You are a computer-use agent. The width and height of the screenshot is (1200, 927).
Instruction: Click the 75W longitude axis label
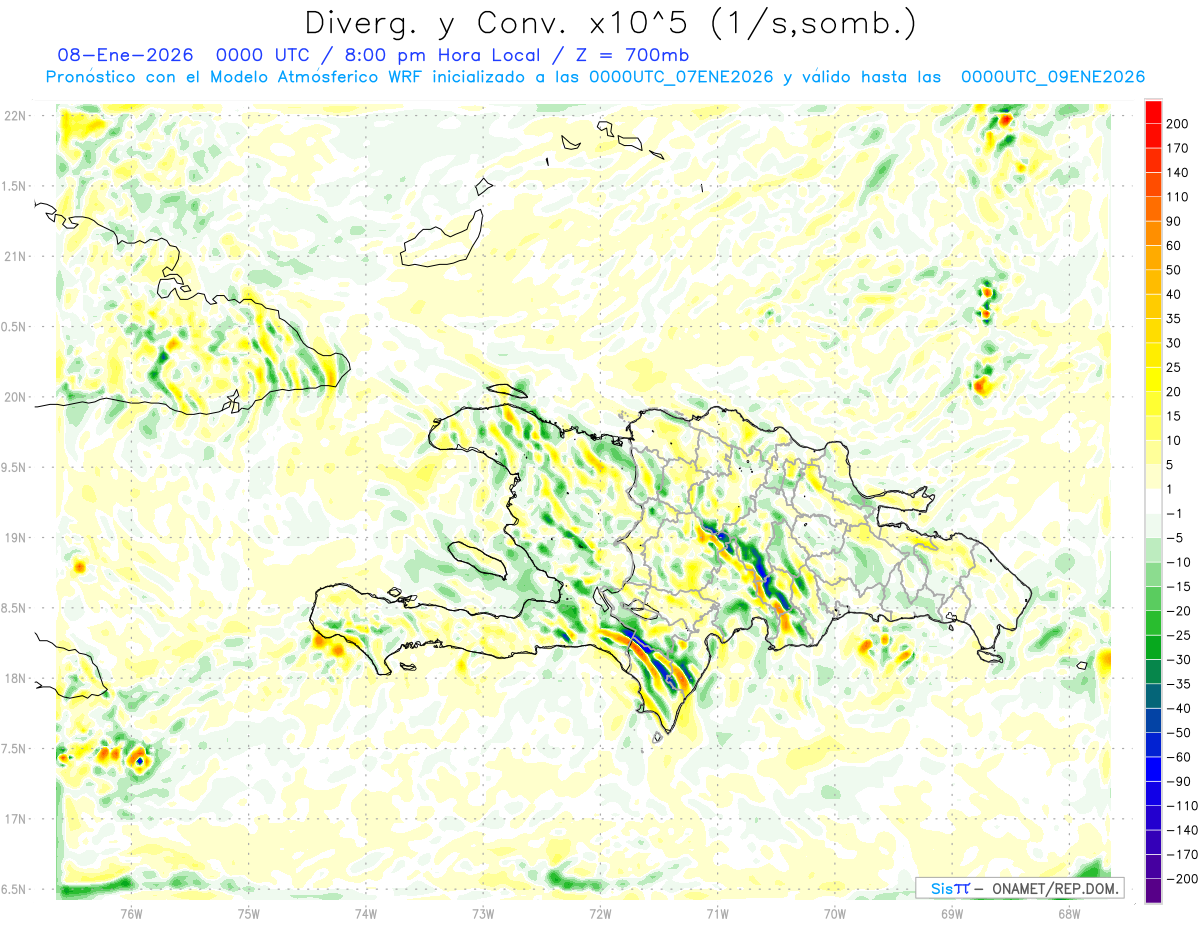248,913
